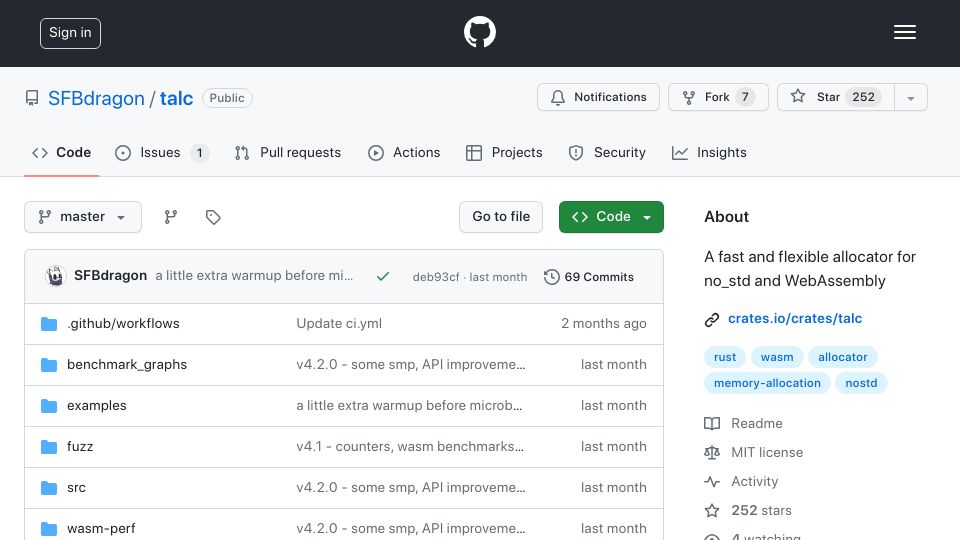Screen dimensions: 960x540
Task: Open the src folder
Action: coord(77,487)
